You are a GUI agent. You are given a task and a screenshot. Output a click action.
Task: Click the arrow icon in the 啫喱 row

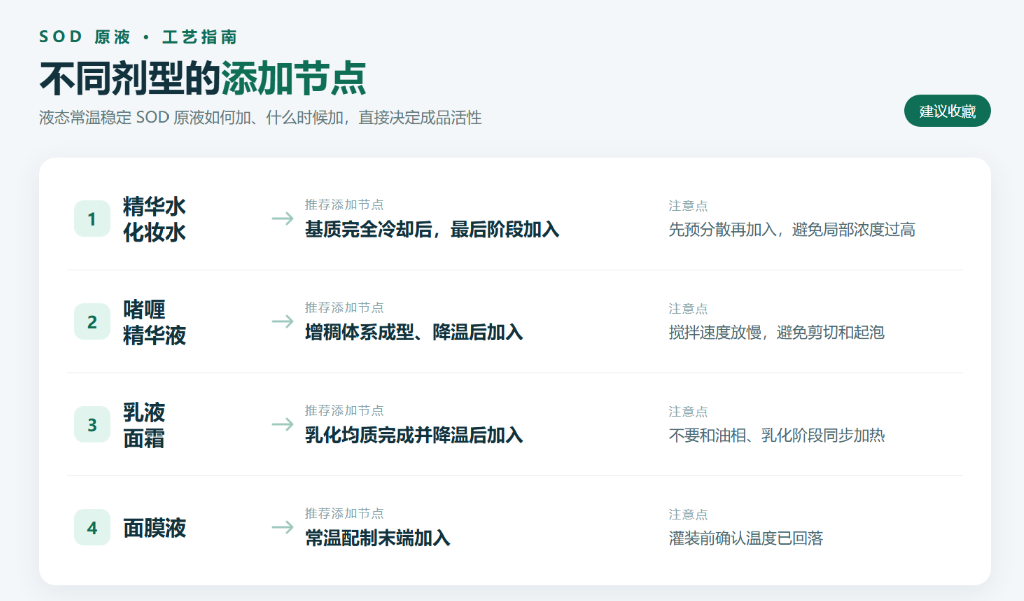tap(283, 321)
